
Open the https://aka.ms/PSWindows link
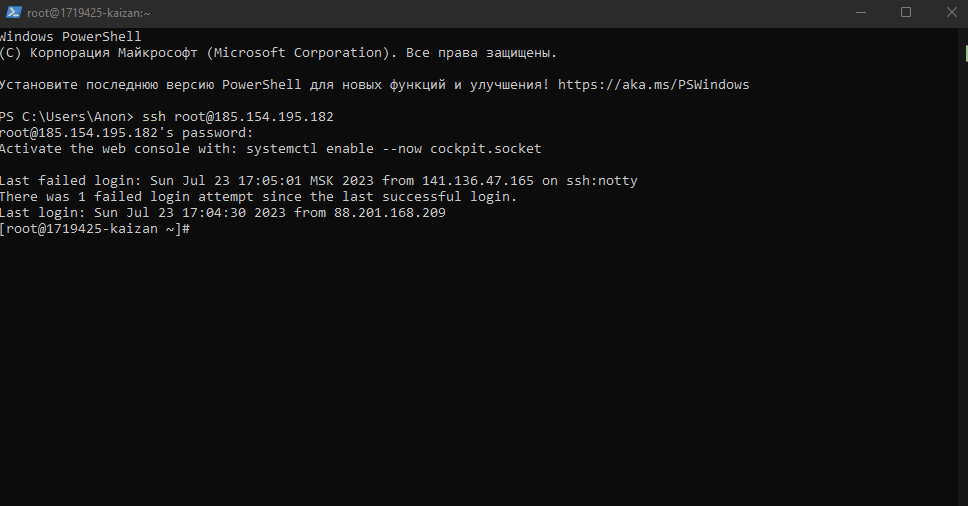tap(653, 85)
